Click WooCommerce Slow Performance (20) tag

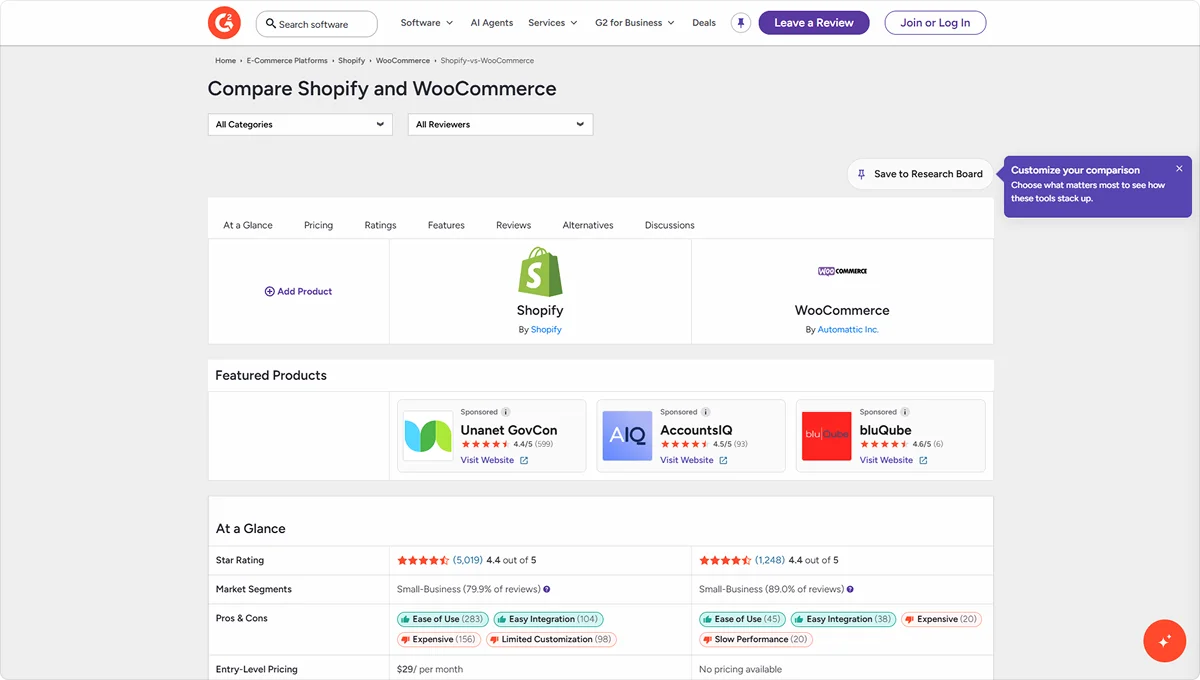click(756, 640)
